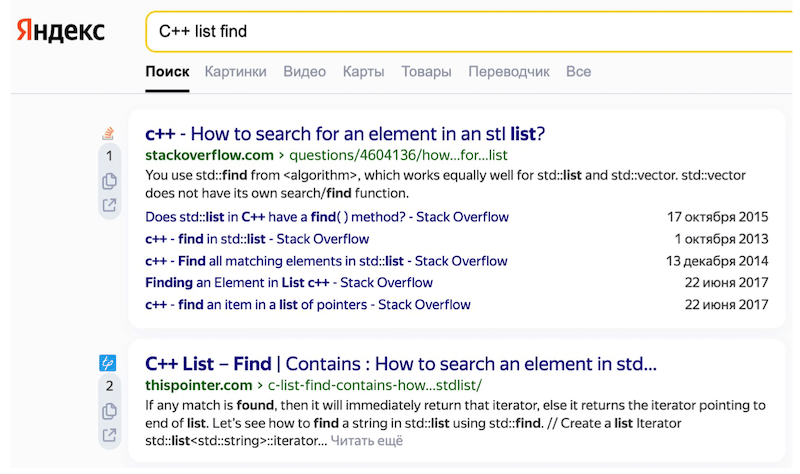Open 'Finding an Element in List c++' link

tap(289, 282)
